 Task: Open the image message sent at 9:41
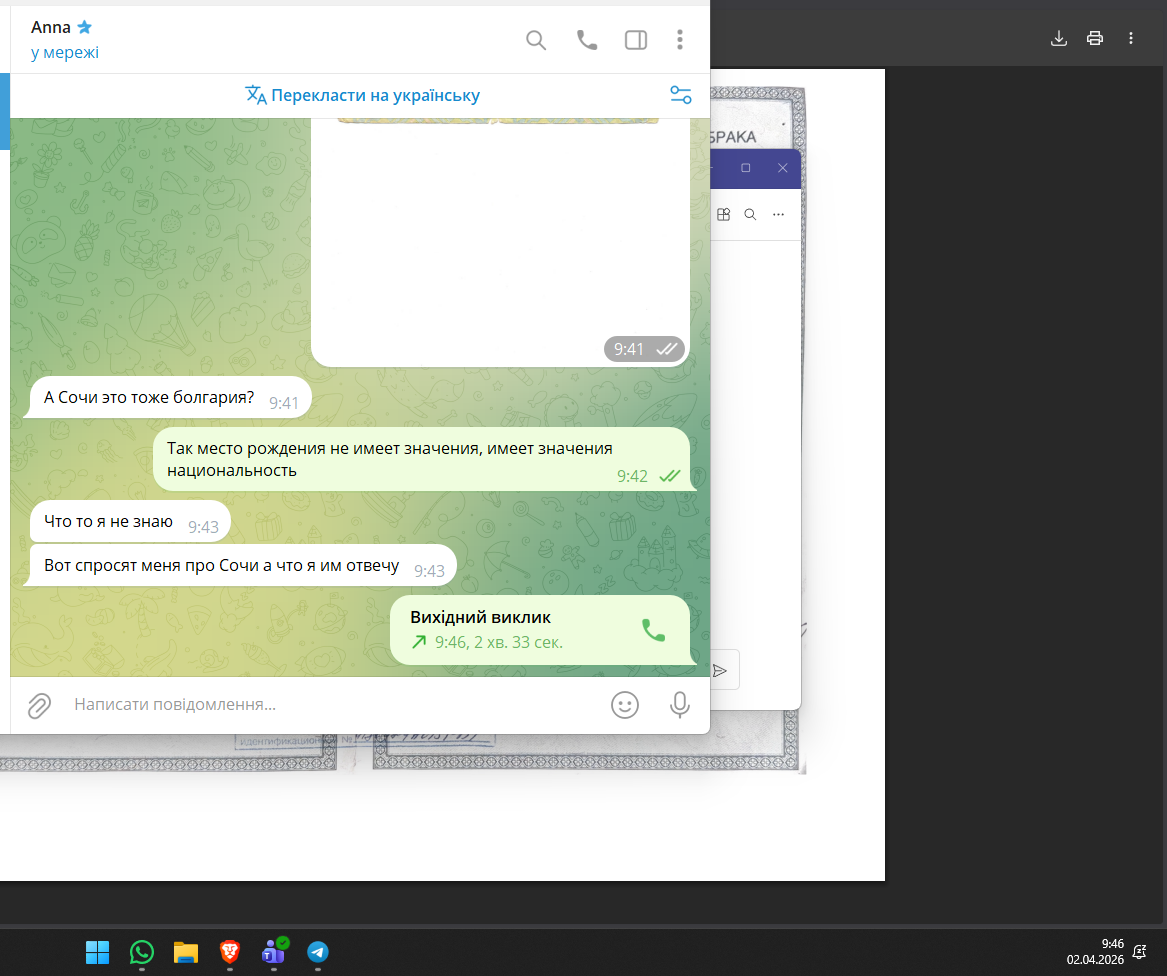[500, 242]
